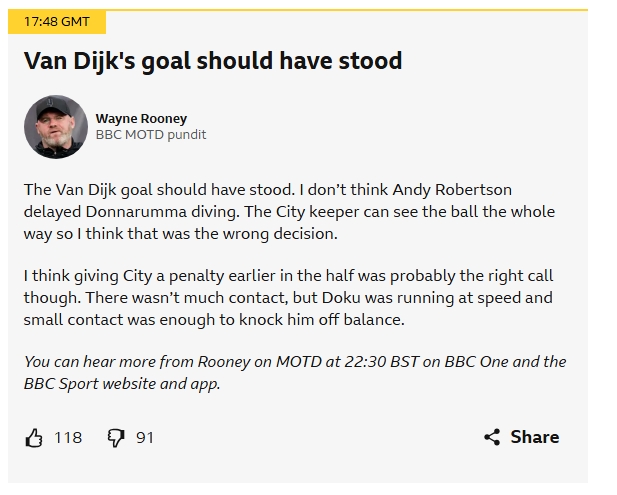Open the Share button label

(x=535, y=437)
